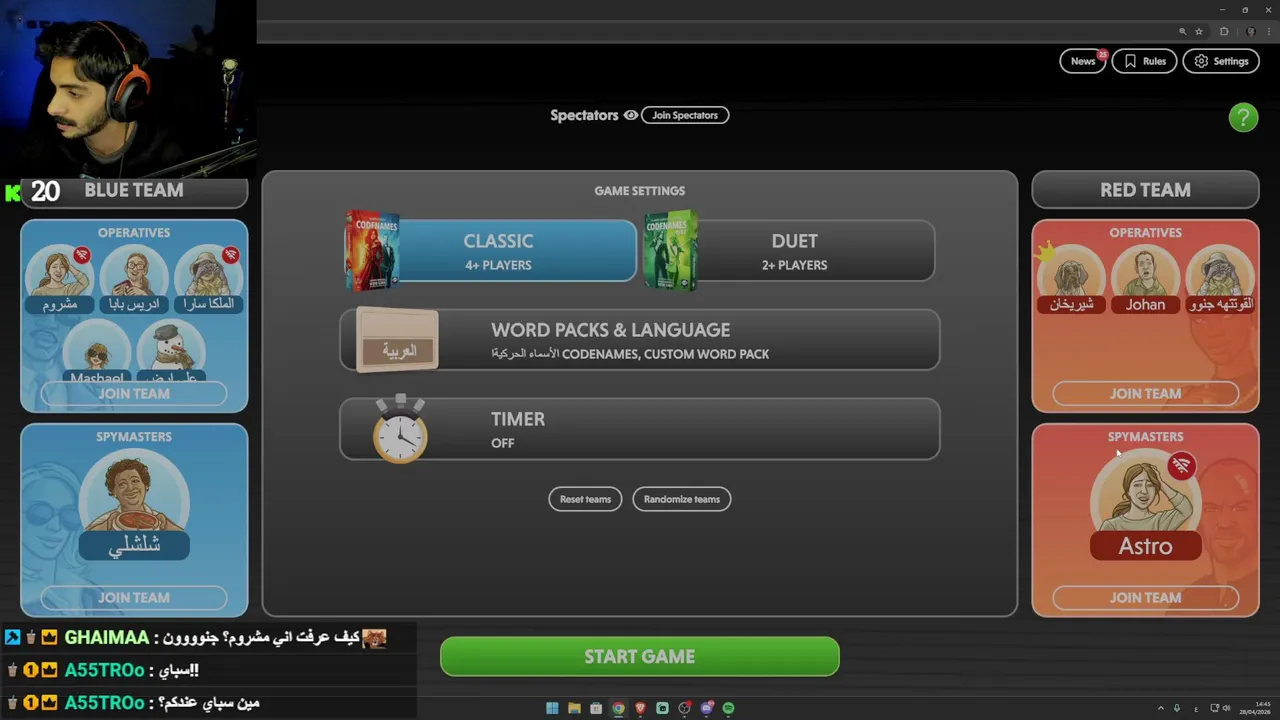This screenshot has width=1280, height=720.
Task: Click the Join Spectators button
Action: click(x=685, y=115)
